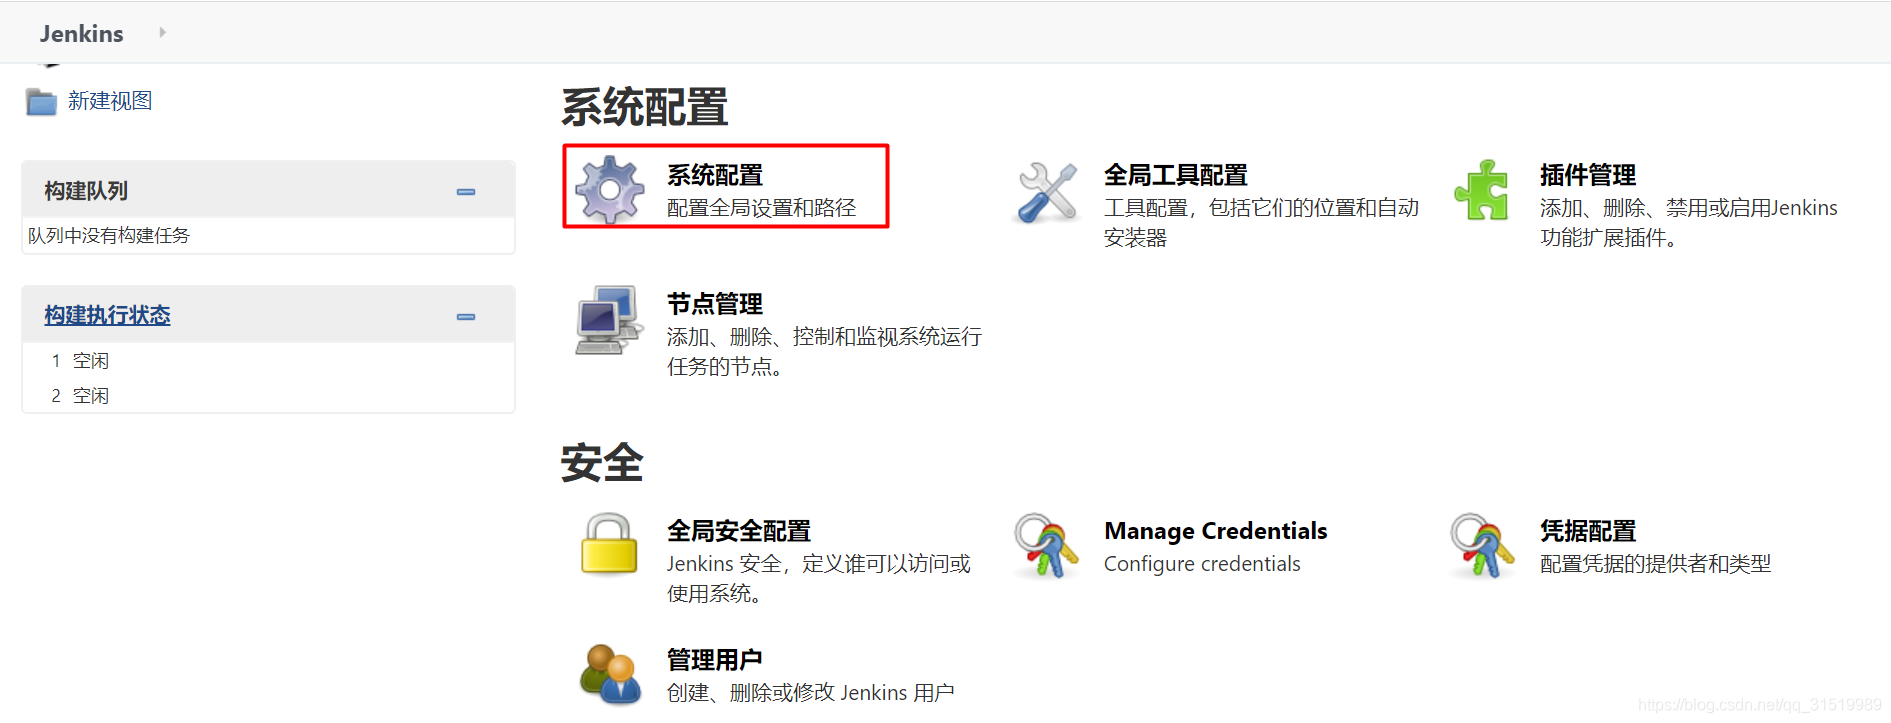Click the yellow padlock 全局安全配置 icon
1891x723 pixels.
(609, 544)
